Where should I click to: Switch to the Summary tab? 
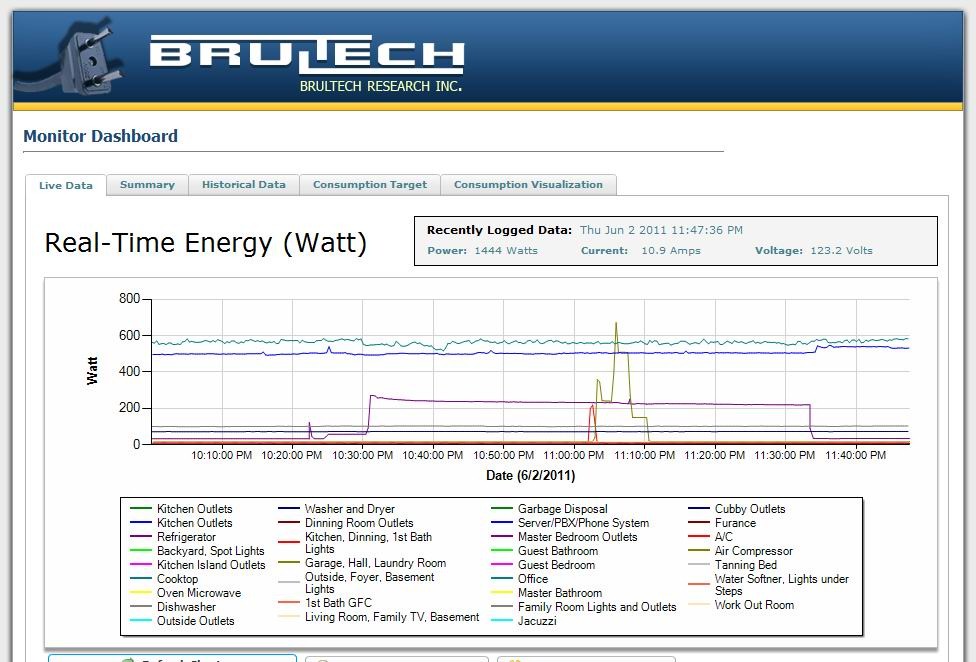(147, 185)
